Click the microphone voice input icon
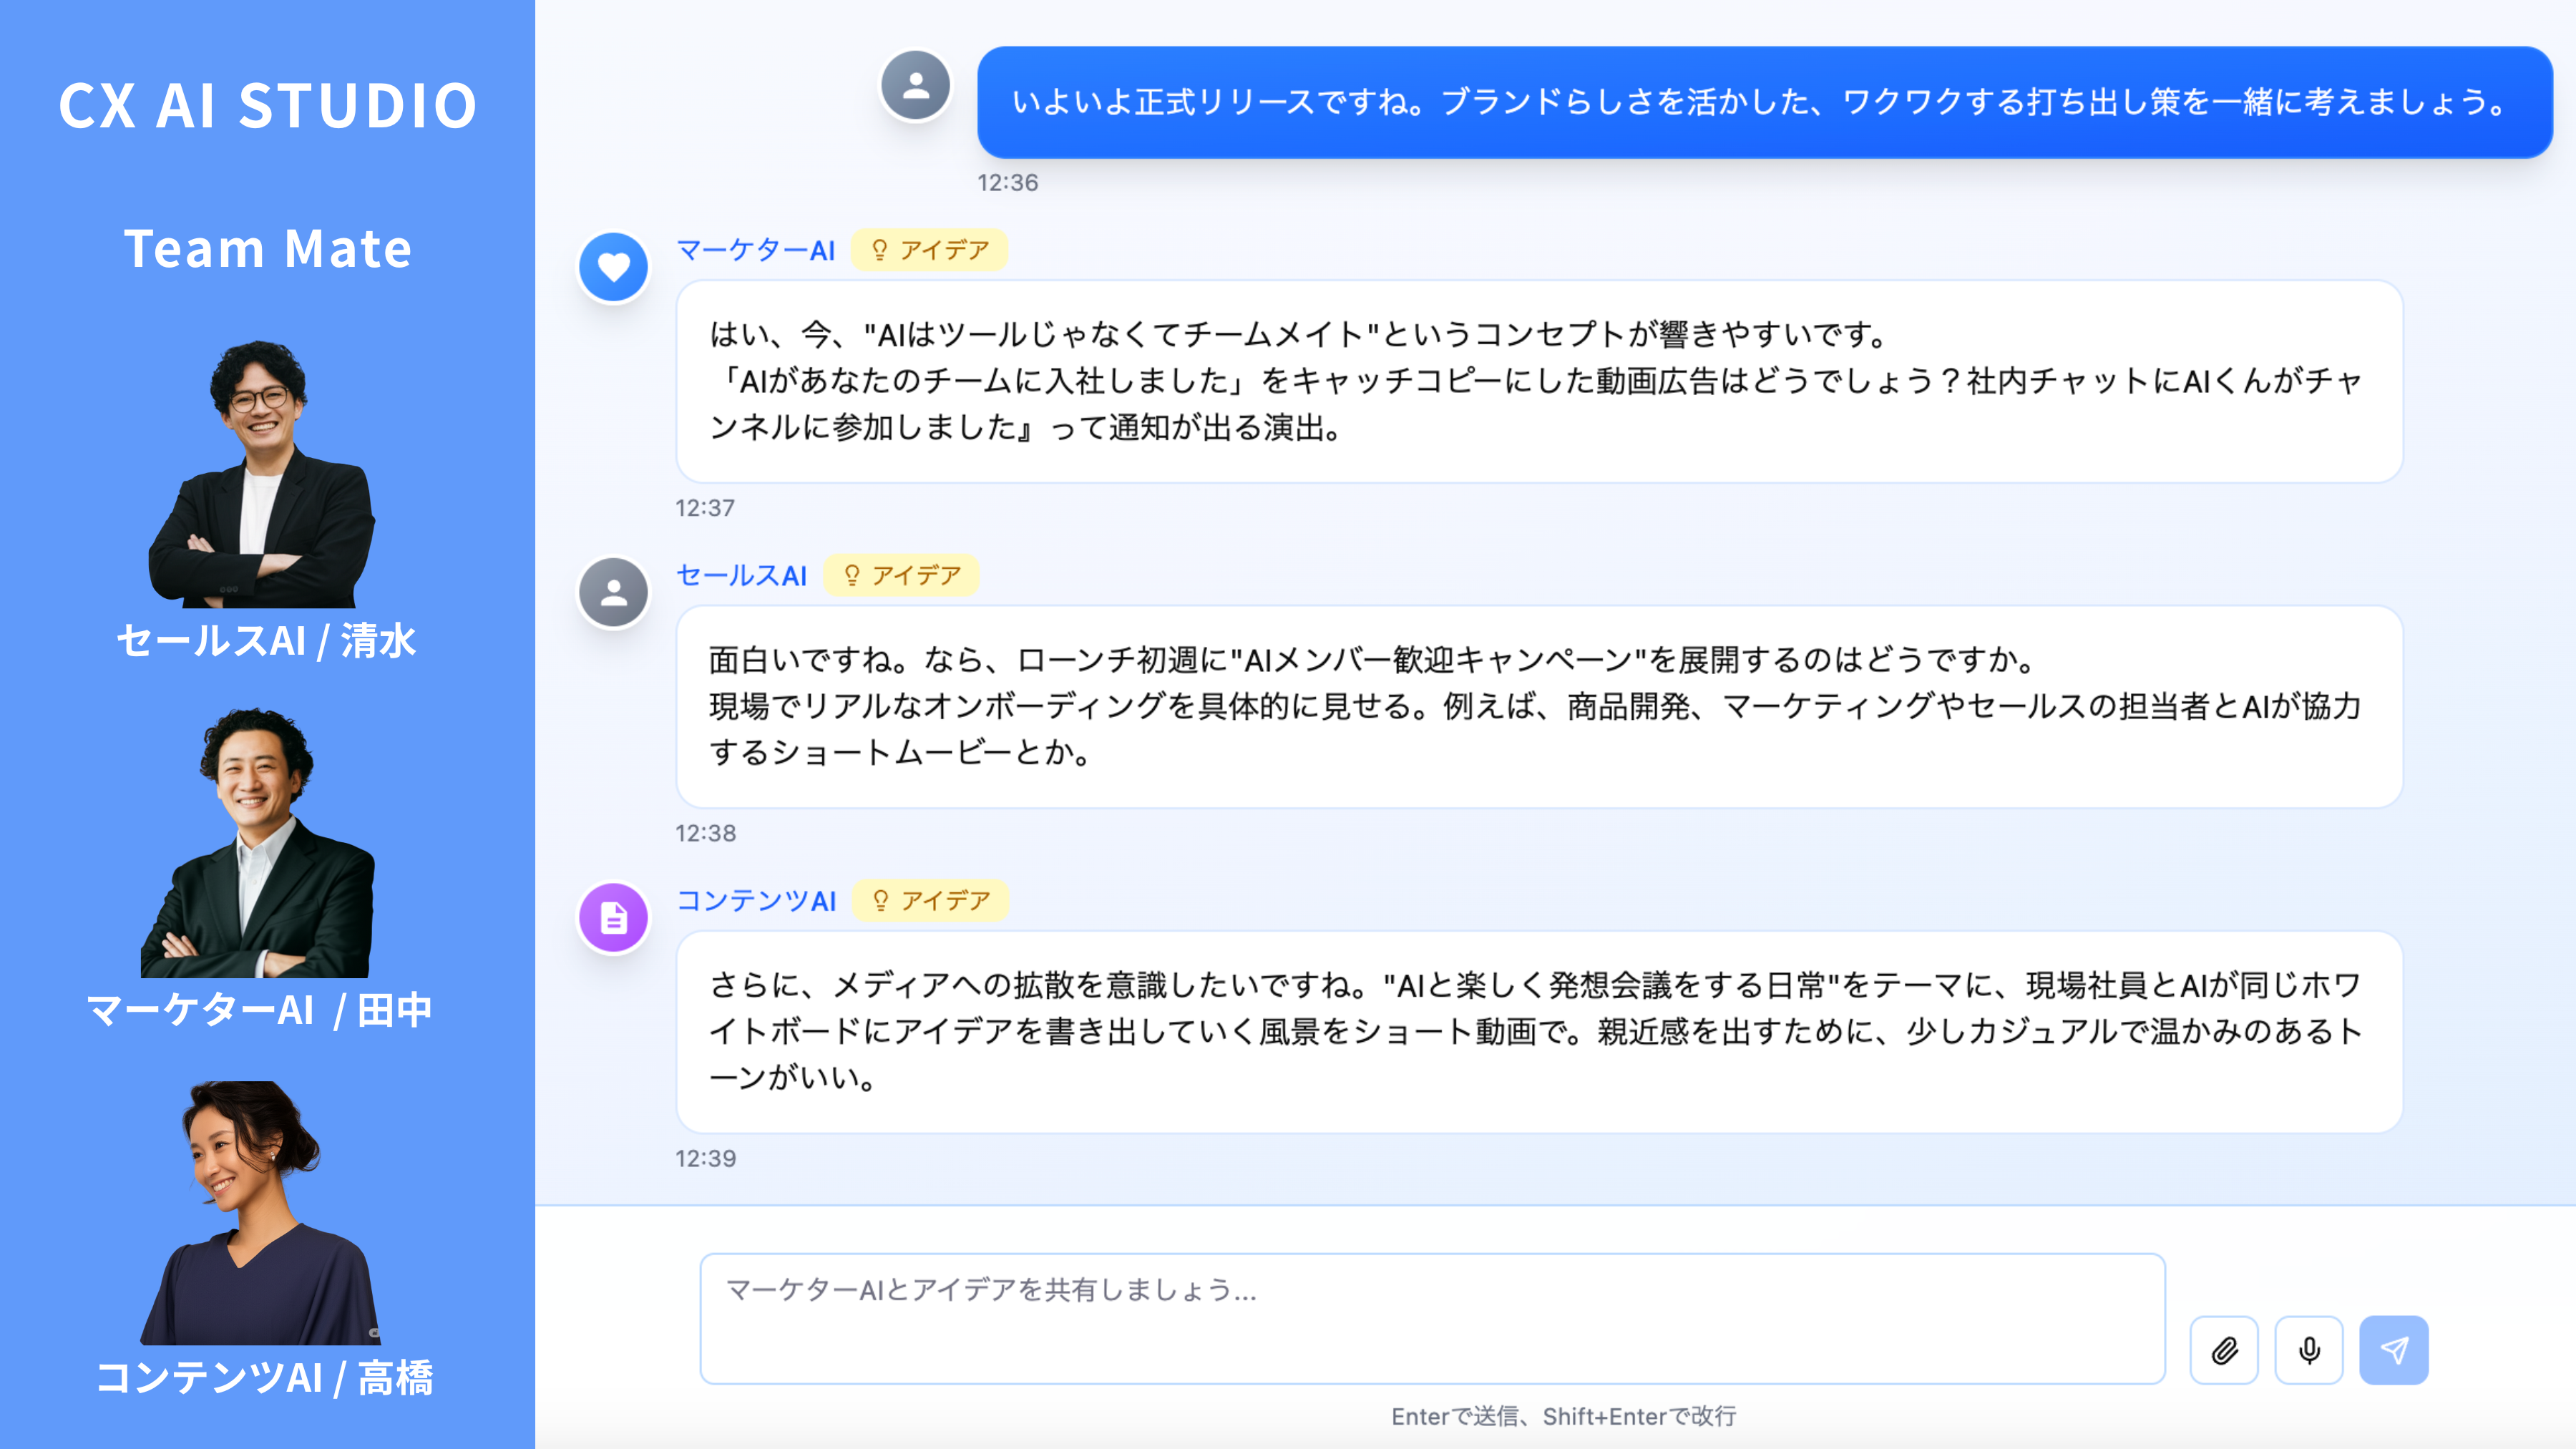The width and height of the screenshot is (2576, 1449). 2308,1350
